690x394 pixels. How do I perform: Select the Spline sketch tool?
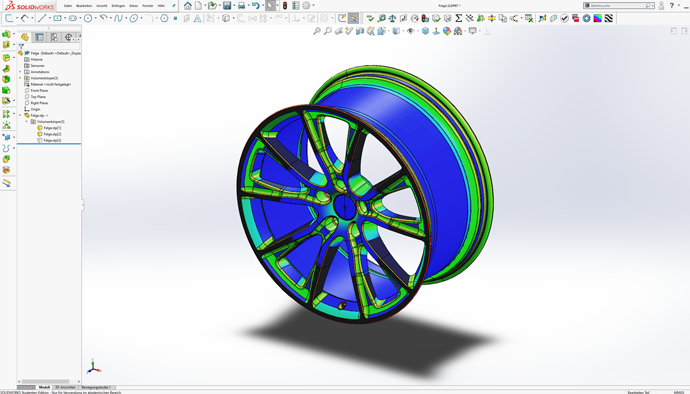tap(118, 18)
